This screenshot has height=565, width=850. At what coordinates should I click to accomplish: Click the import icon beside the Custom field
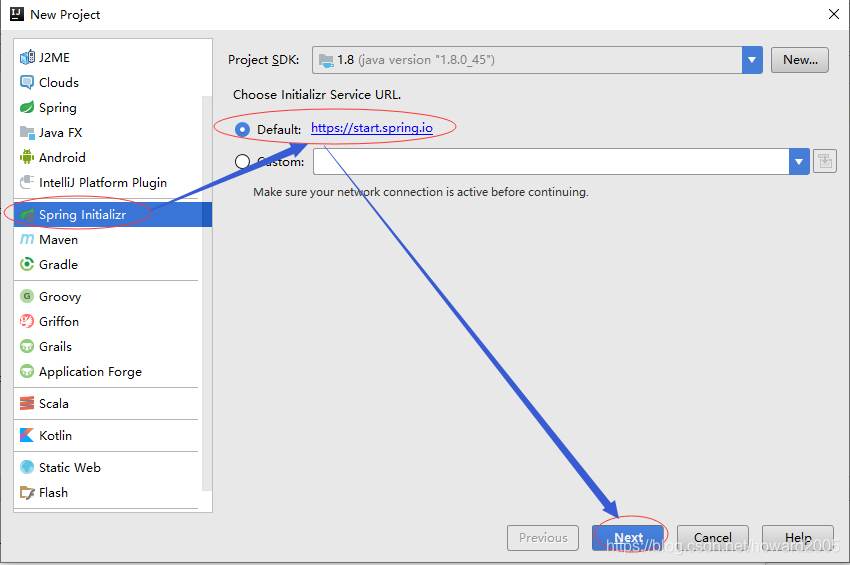pyautogui.click(x=825, y=162)
